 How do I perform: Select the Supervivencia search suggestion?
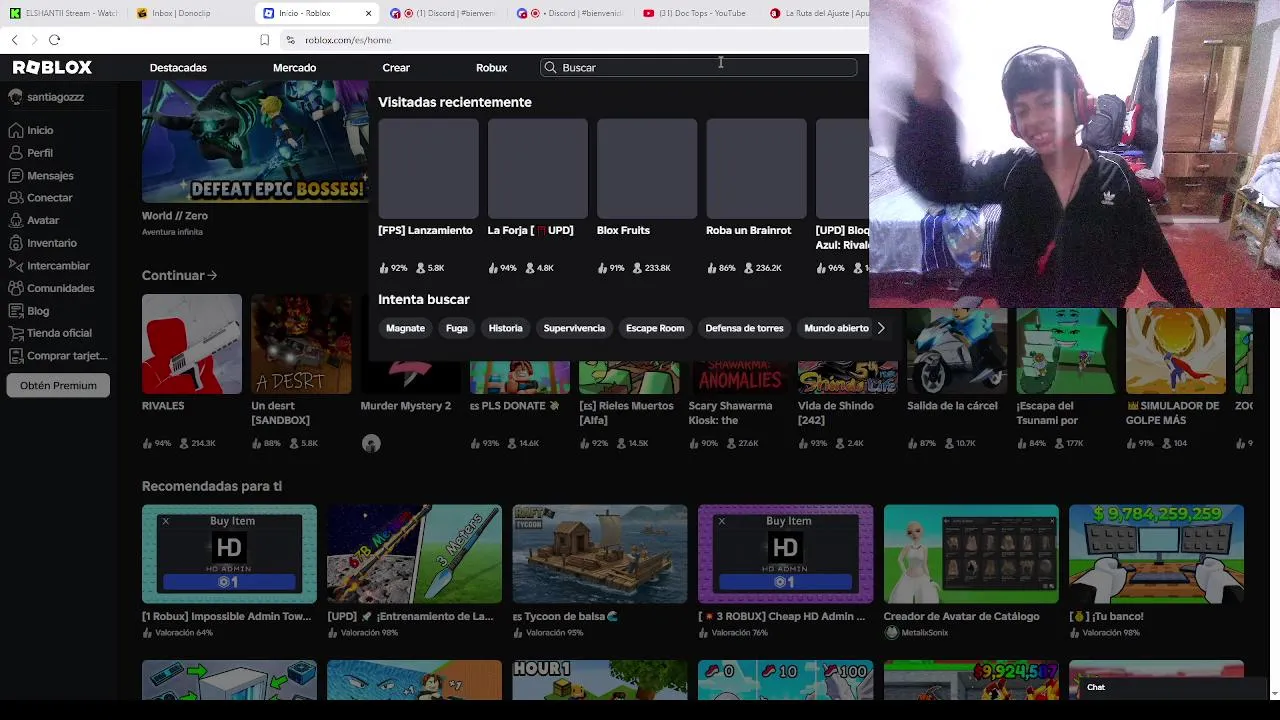point(574,328)
